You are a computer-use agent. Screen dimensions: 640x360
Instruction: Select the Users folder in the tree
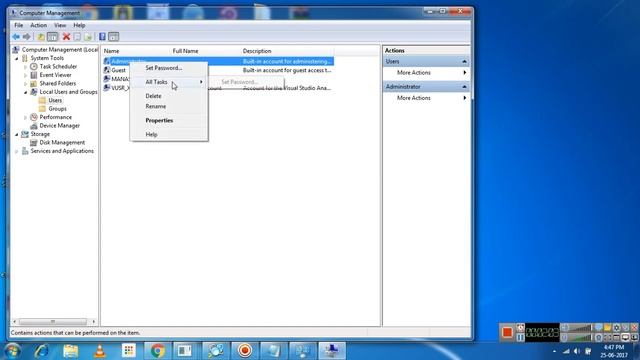tap(55, 100)
